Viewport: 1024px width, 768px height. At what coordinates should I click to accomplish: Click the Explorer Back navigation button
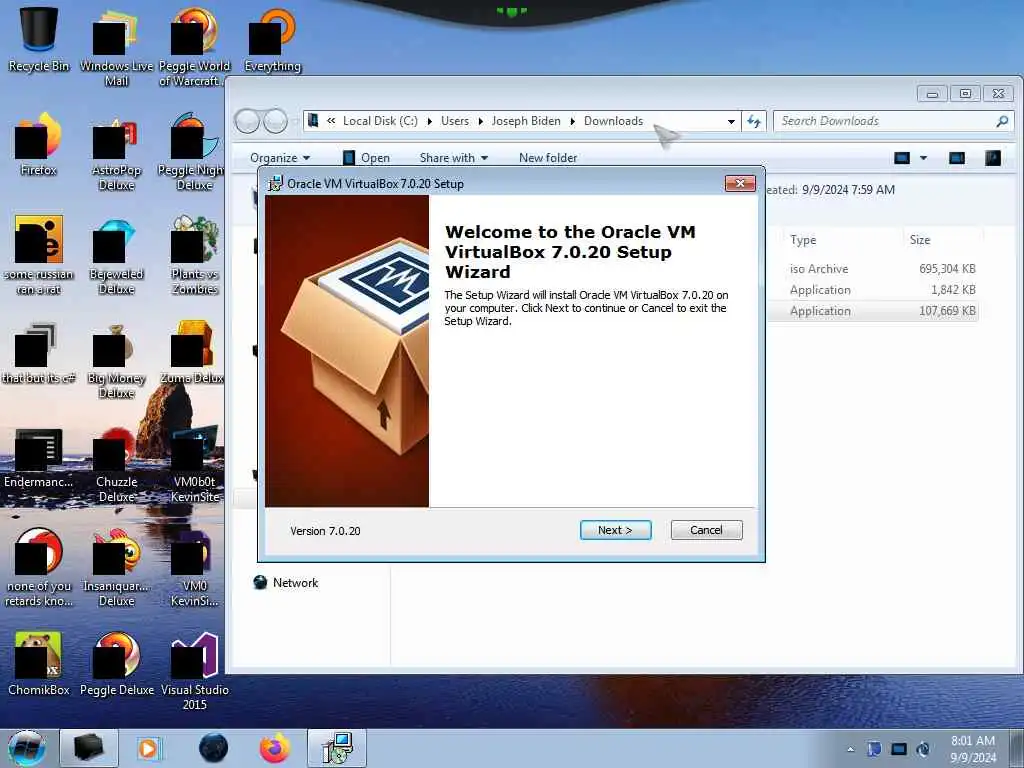click(247, 121)
